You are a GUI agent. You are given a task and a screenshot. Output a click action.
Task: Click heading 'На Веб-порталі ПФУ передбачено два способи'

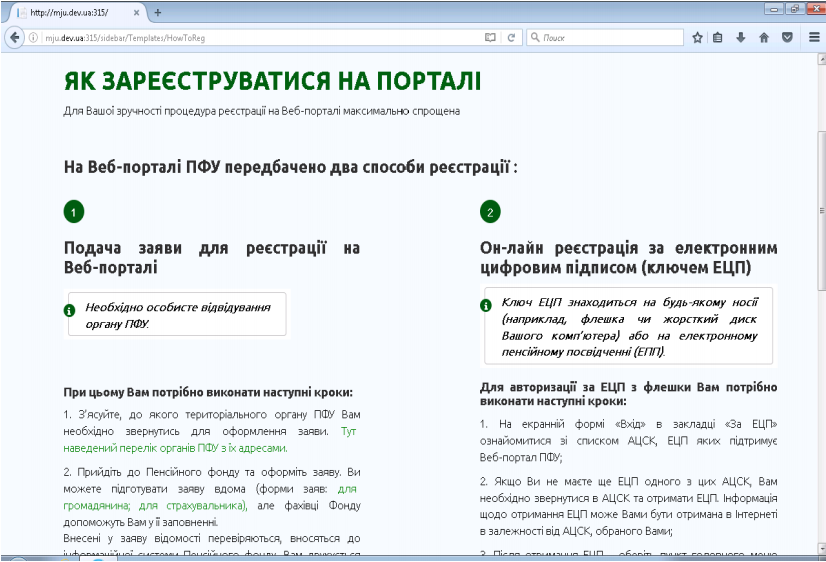(x=290, y=167)
